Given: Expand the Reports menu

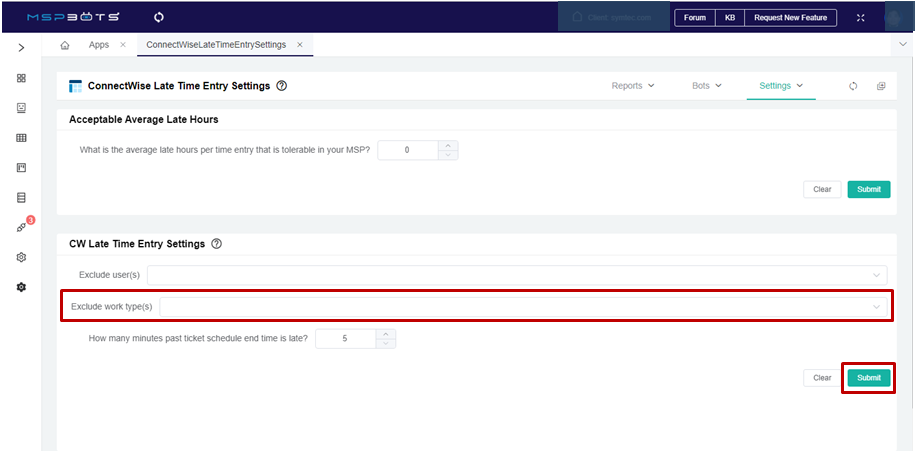Looking at the screenshot, I should click(x=633, y=86).
